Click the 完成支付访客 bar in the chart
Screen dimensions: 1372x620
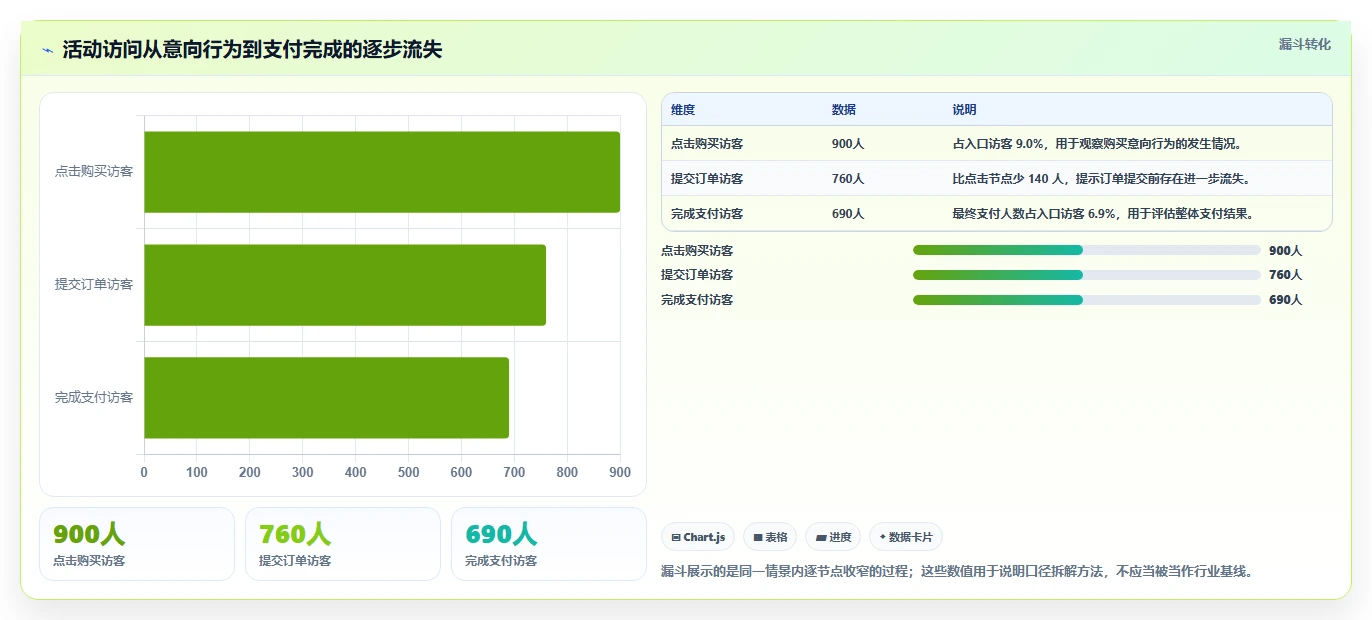pos(327,398)
